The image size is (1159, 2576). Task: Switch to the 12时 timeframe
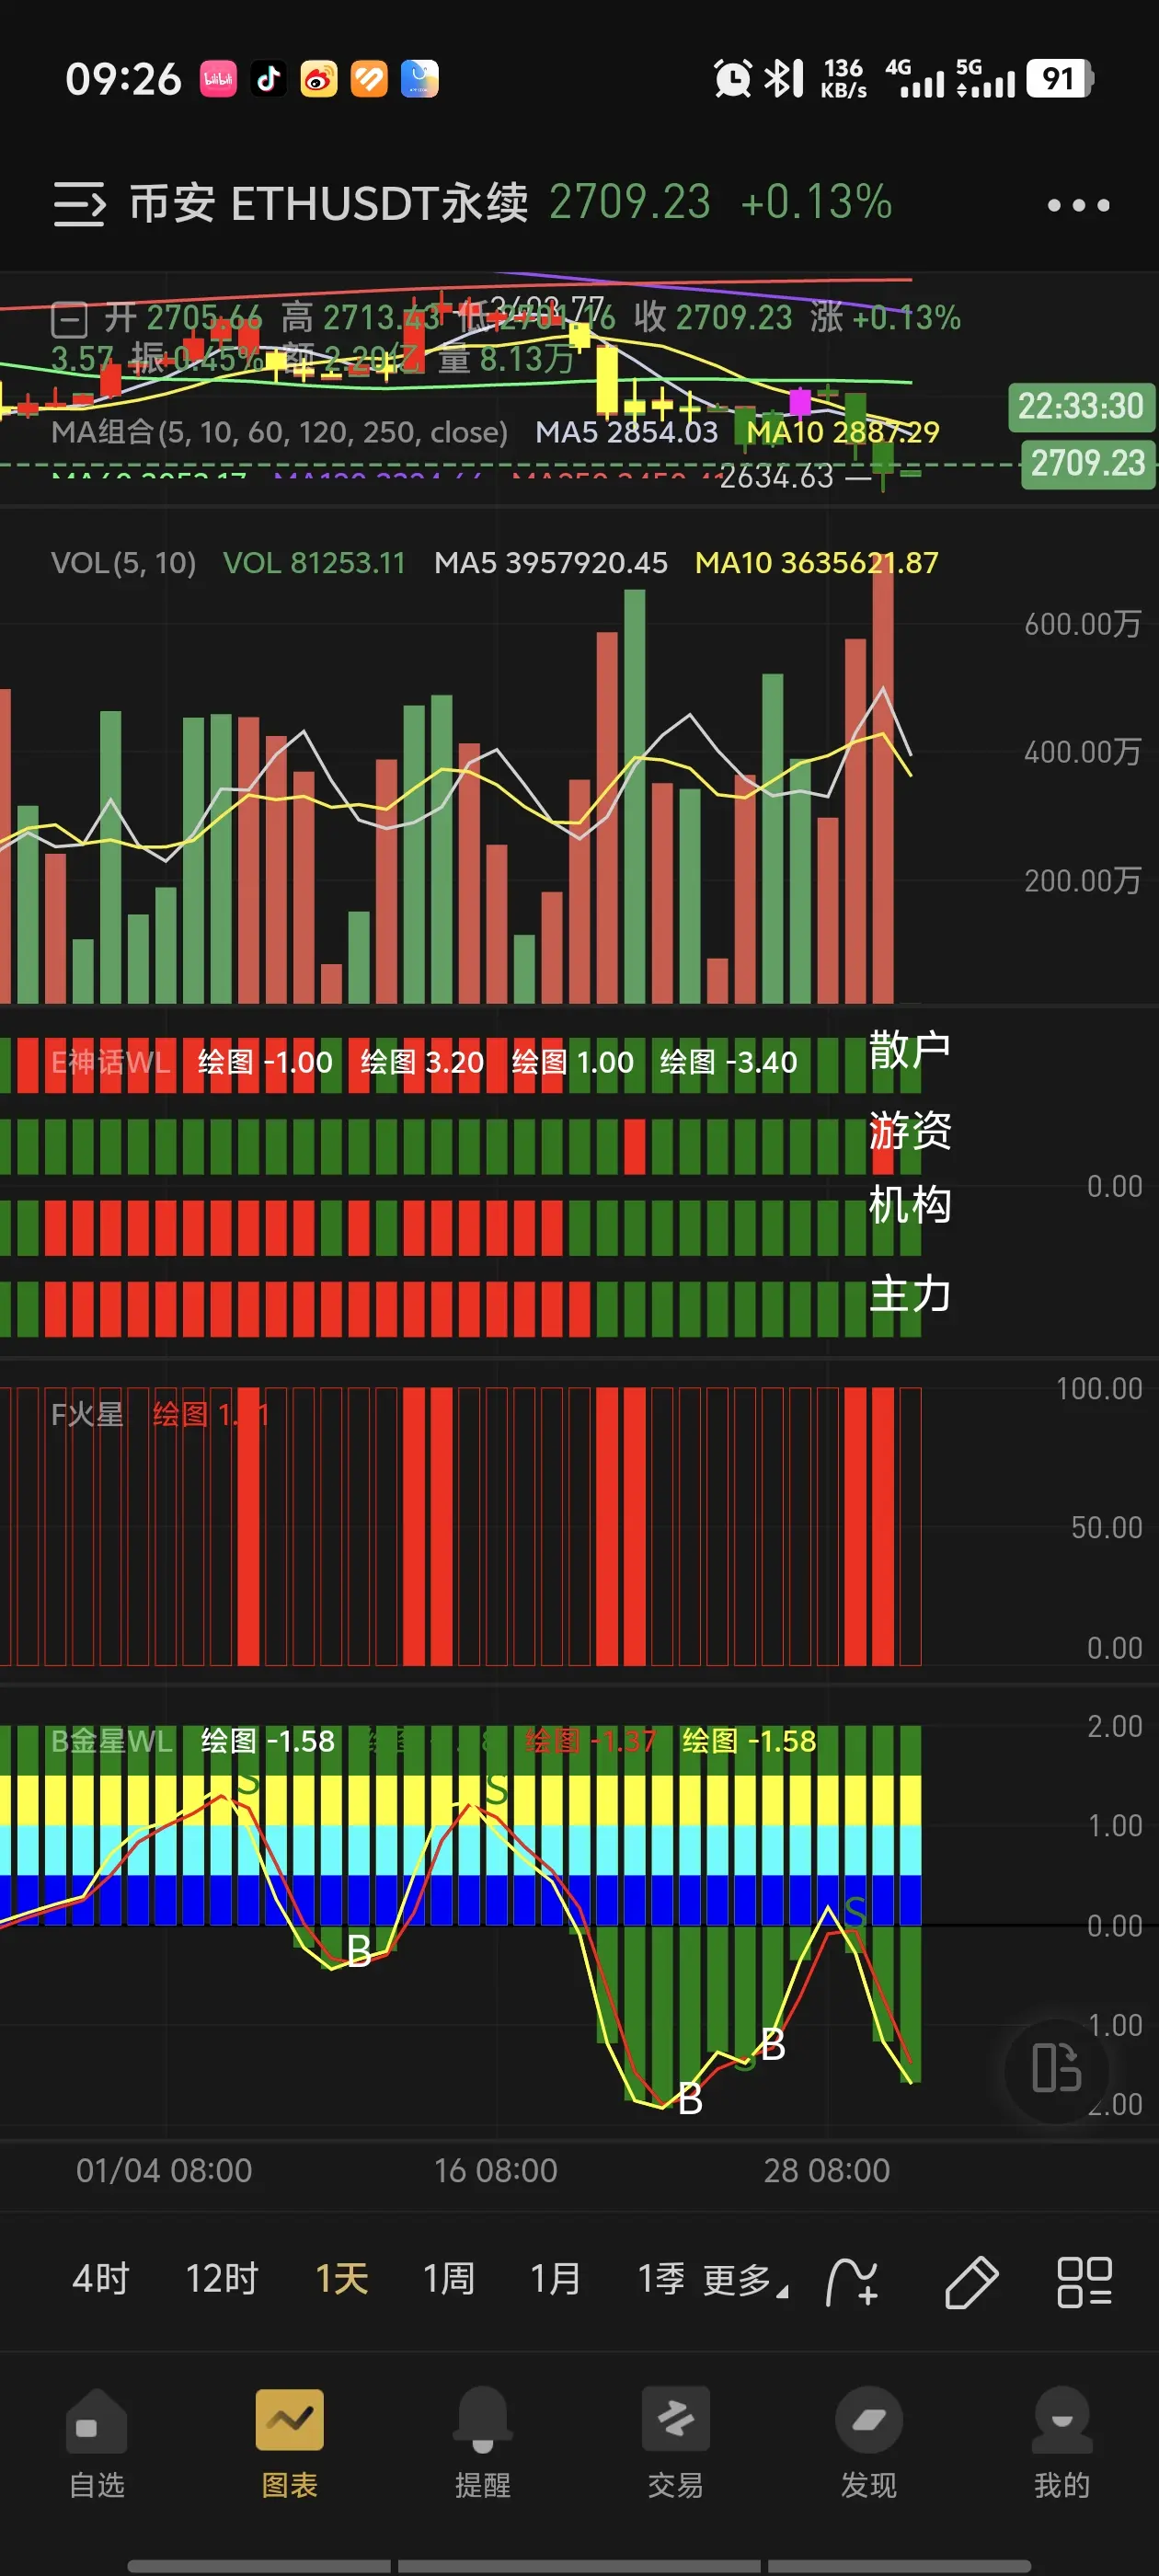pyautogui.click(x=222, y=2279)
